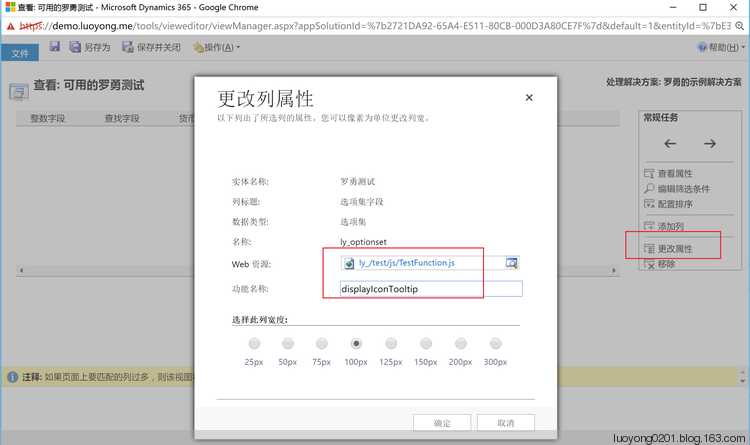
Task: Click the function name field displayIconTooltip
Action: 431,289
